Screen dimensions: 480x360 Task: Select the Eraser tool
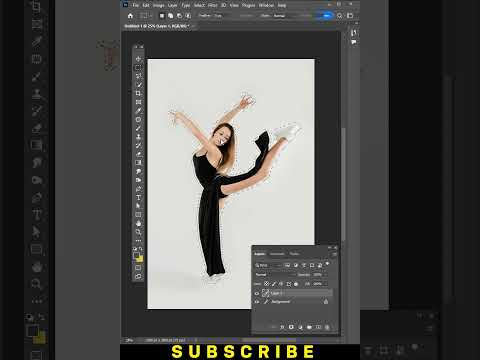(138, 154)
